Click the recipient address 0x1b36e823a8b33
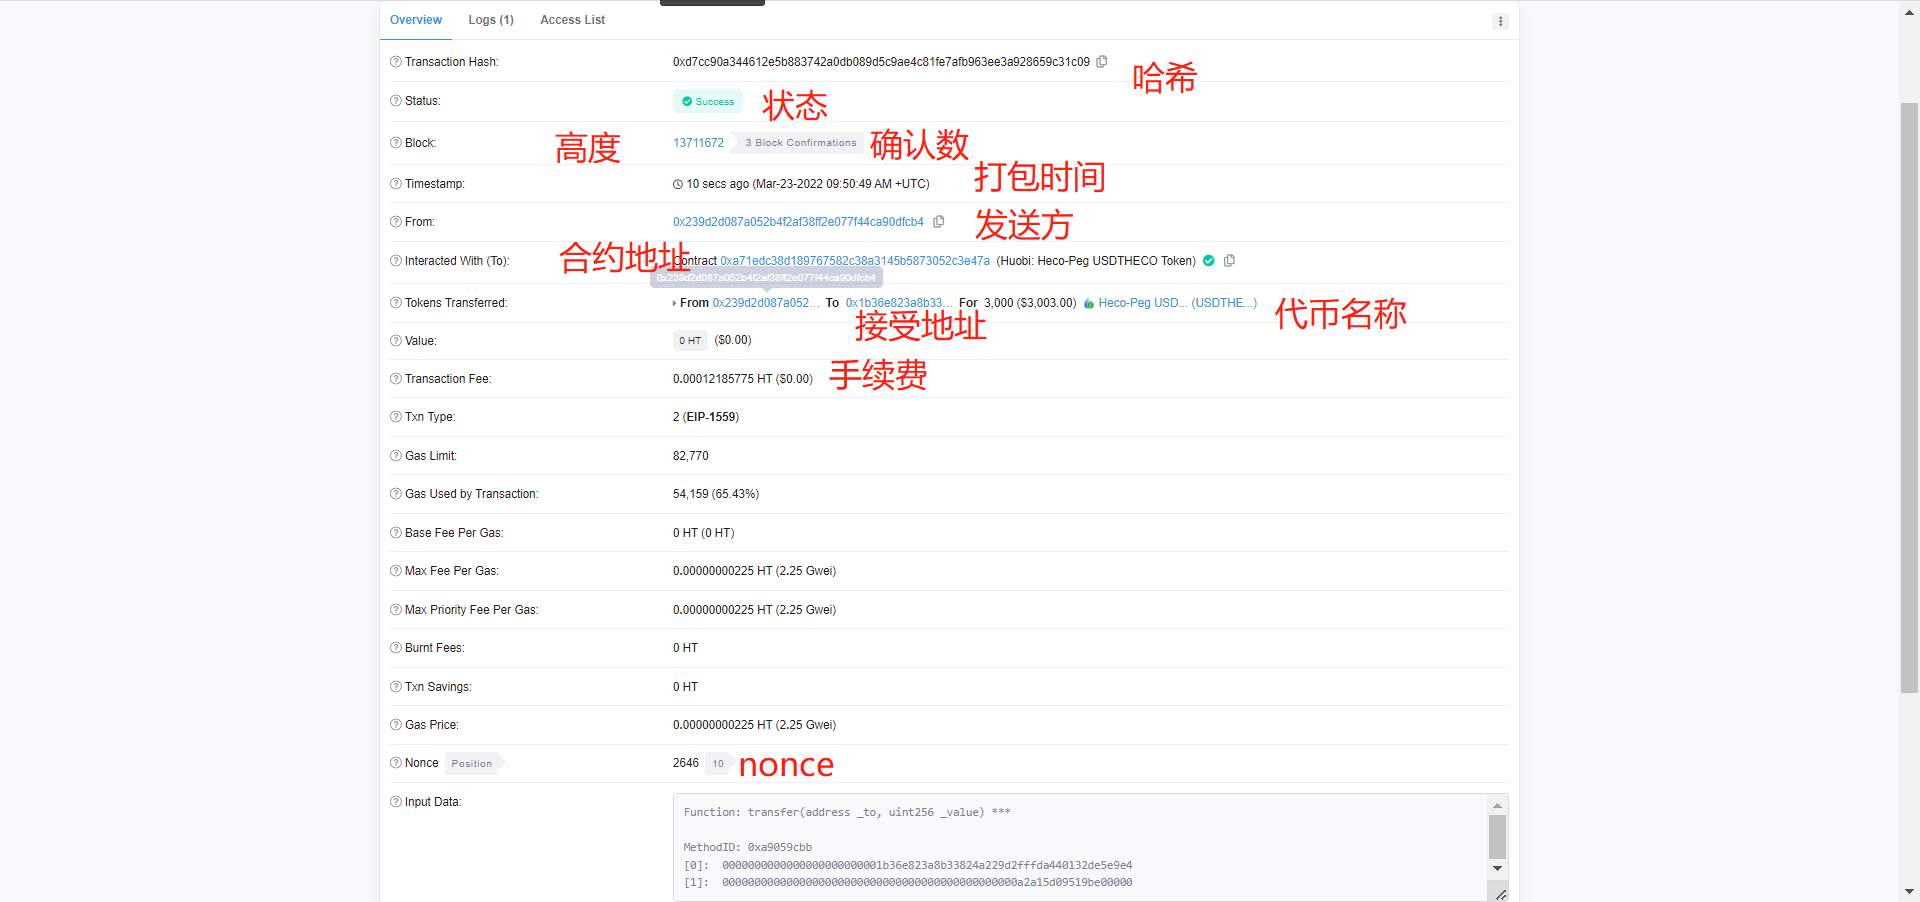Viewport: 1920px width, 902px height. pyautogui.click(x=897, y=302)
